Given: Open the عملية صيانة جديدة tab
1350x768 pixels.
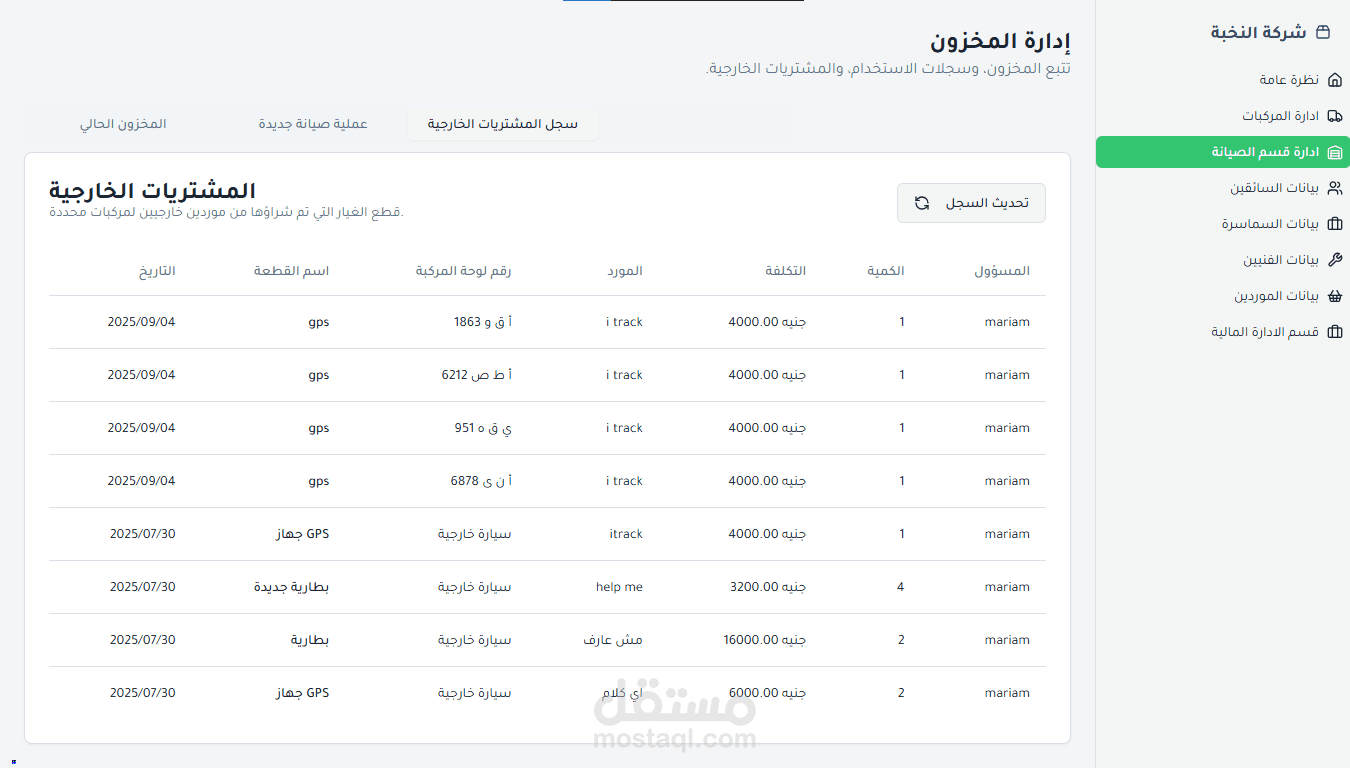Looking at the screenshot, I should pos(313,124).
